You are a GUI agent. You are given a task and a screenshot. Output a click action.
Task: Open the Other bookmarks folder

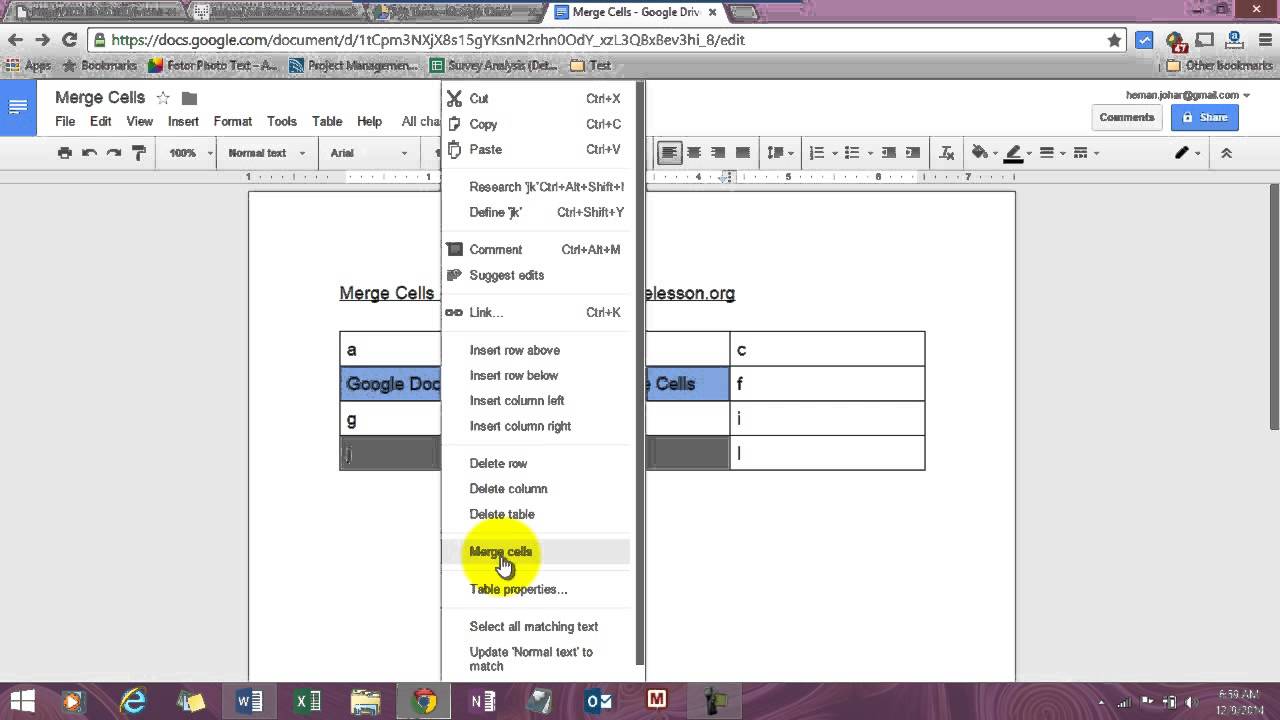(1220, 65)
